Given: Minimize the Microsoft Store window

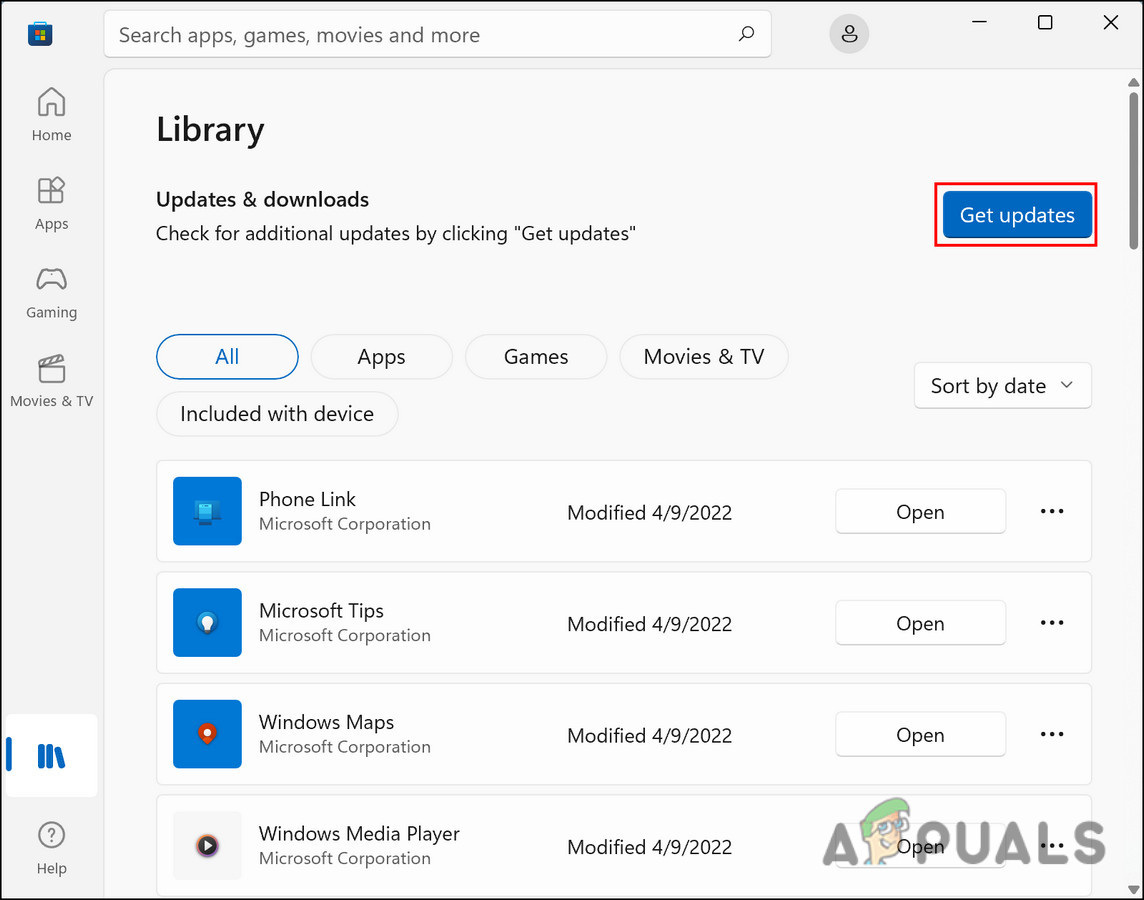Looking at the screenshot, I should tap(979, 23).
